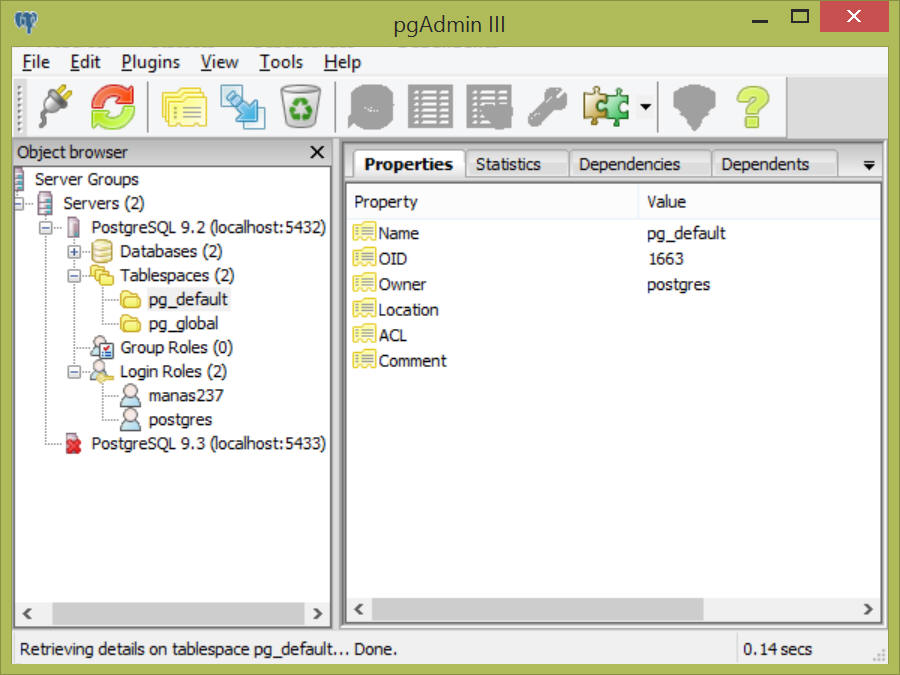900x675 pixels.
Task: Collapse the Tablespaces (2) node
Action: pyautogui.click(x=74, y=276)
